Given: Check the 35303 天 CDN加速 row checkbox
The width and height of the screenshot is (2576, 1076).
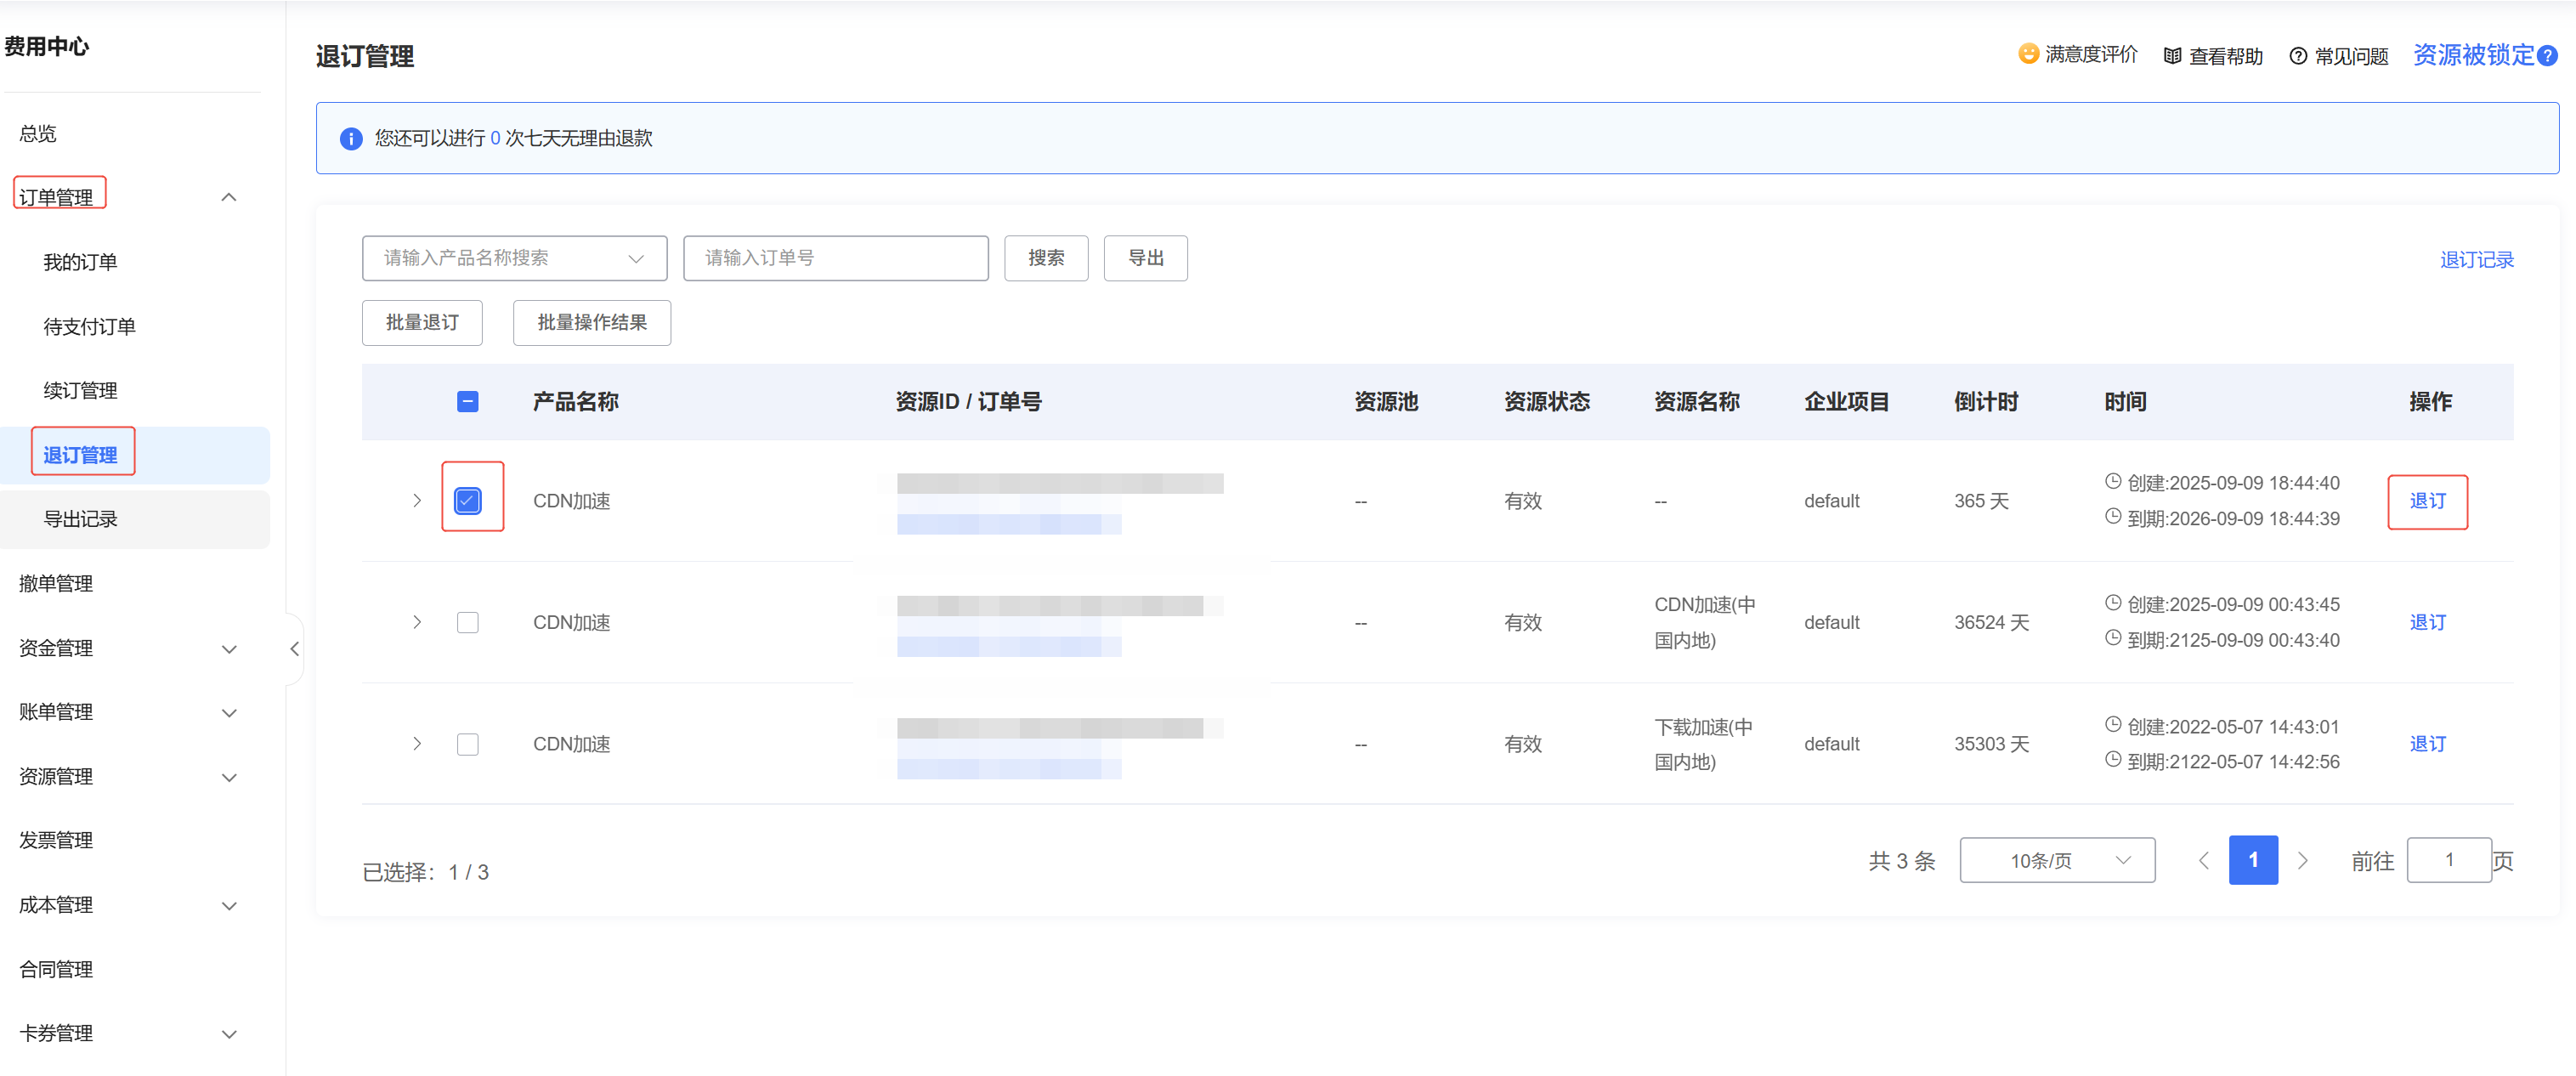Looking at the screenshot, I should click(x=467, y=744).
